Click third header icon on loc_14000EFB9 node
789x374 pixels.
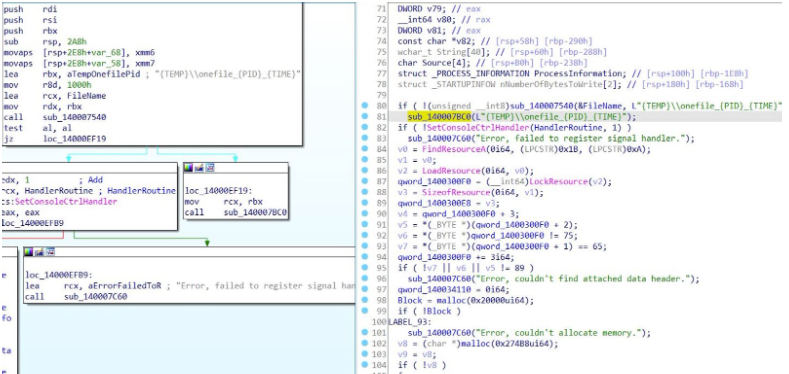tap(50, 252)
